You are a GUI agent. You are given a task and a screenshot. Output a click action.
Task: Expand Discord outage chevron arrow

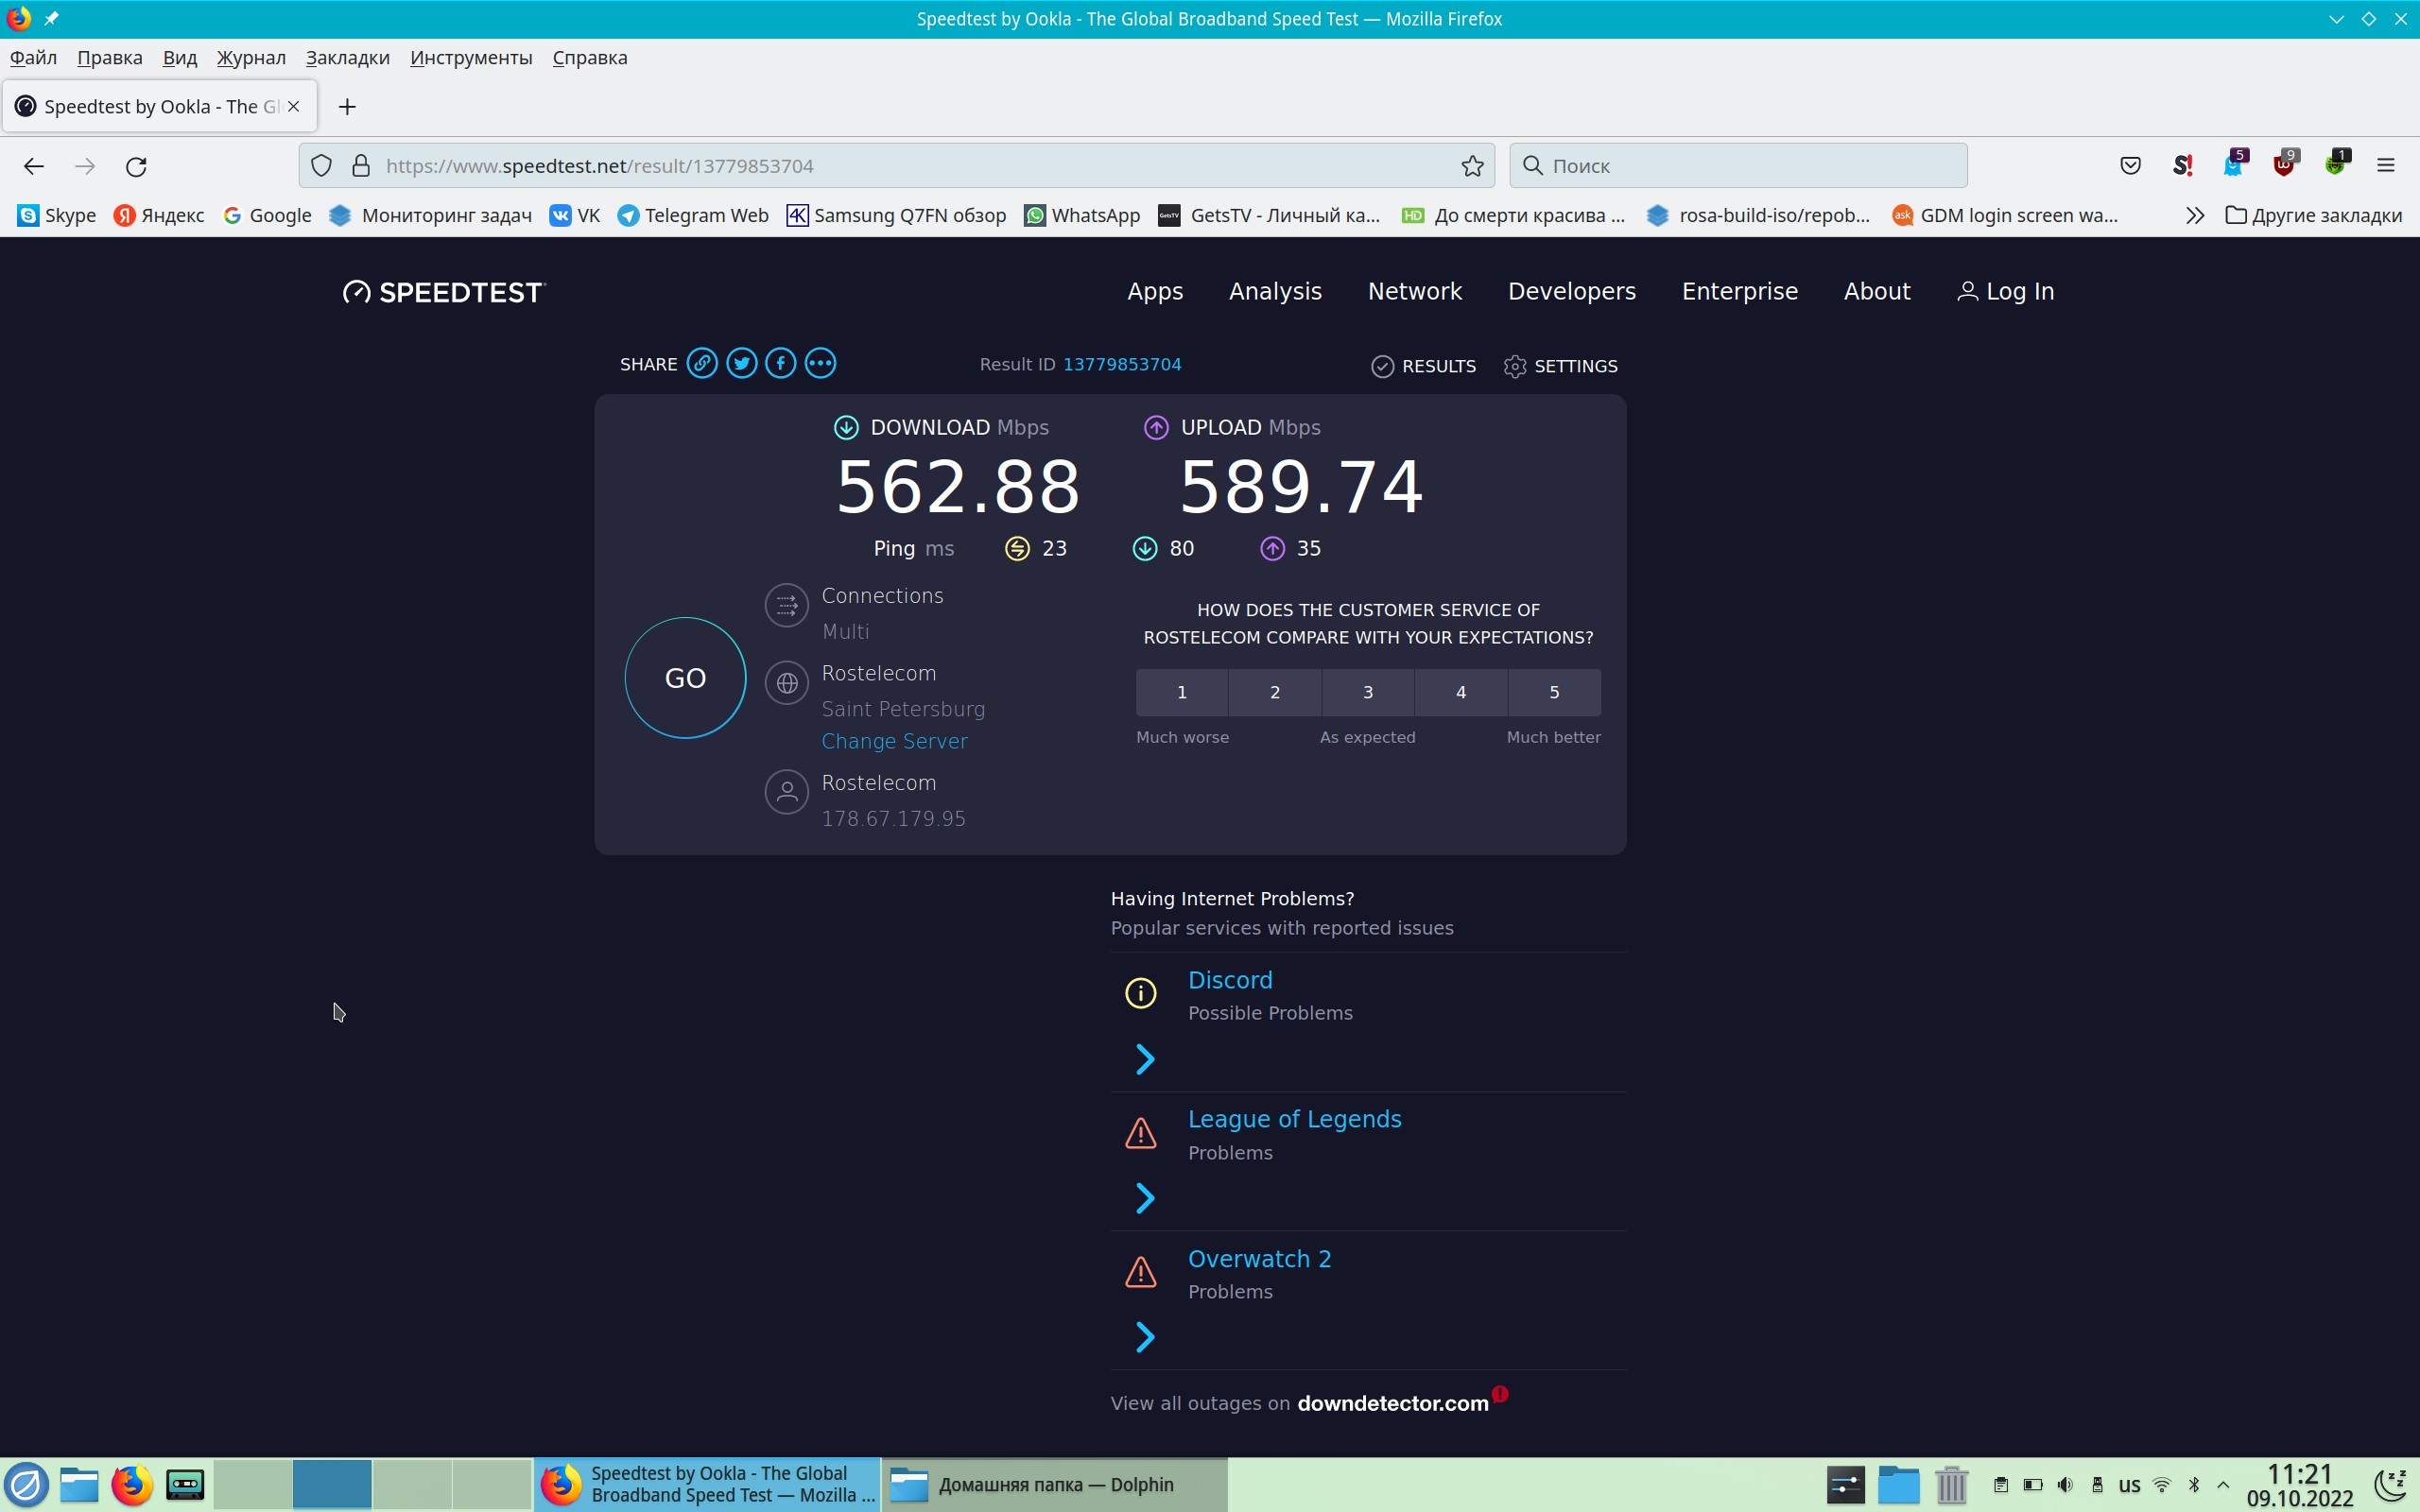[1145, 1059]
